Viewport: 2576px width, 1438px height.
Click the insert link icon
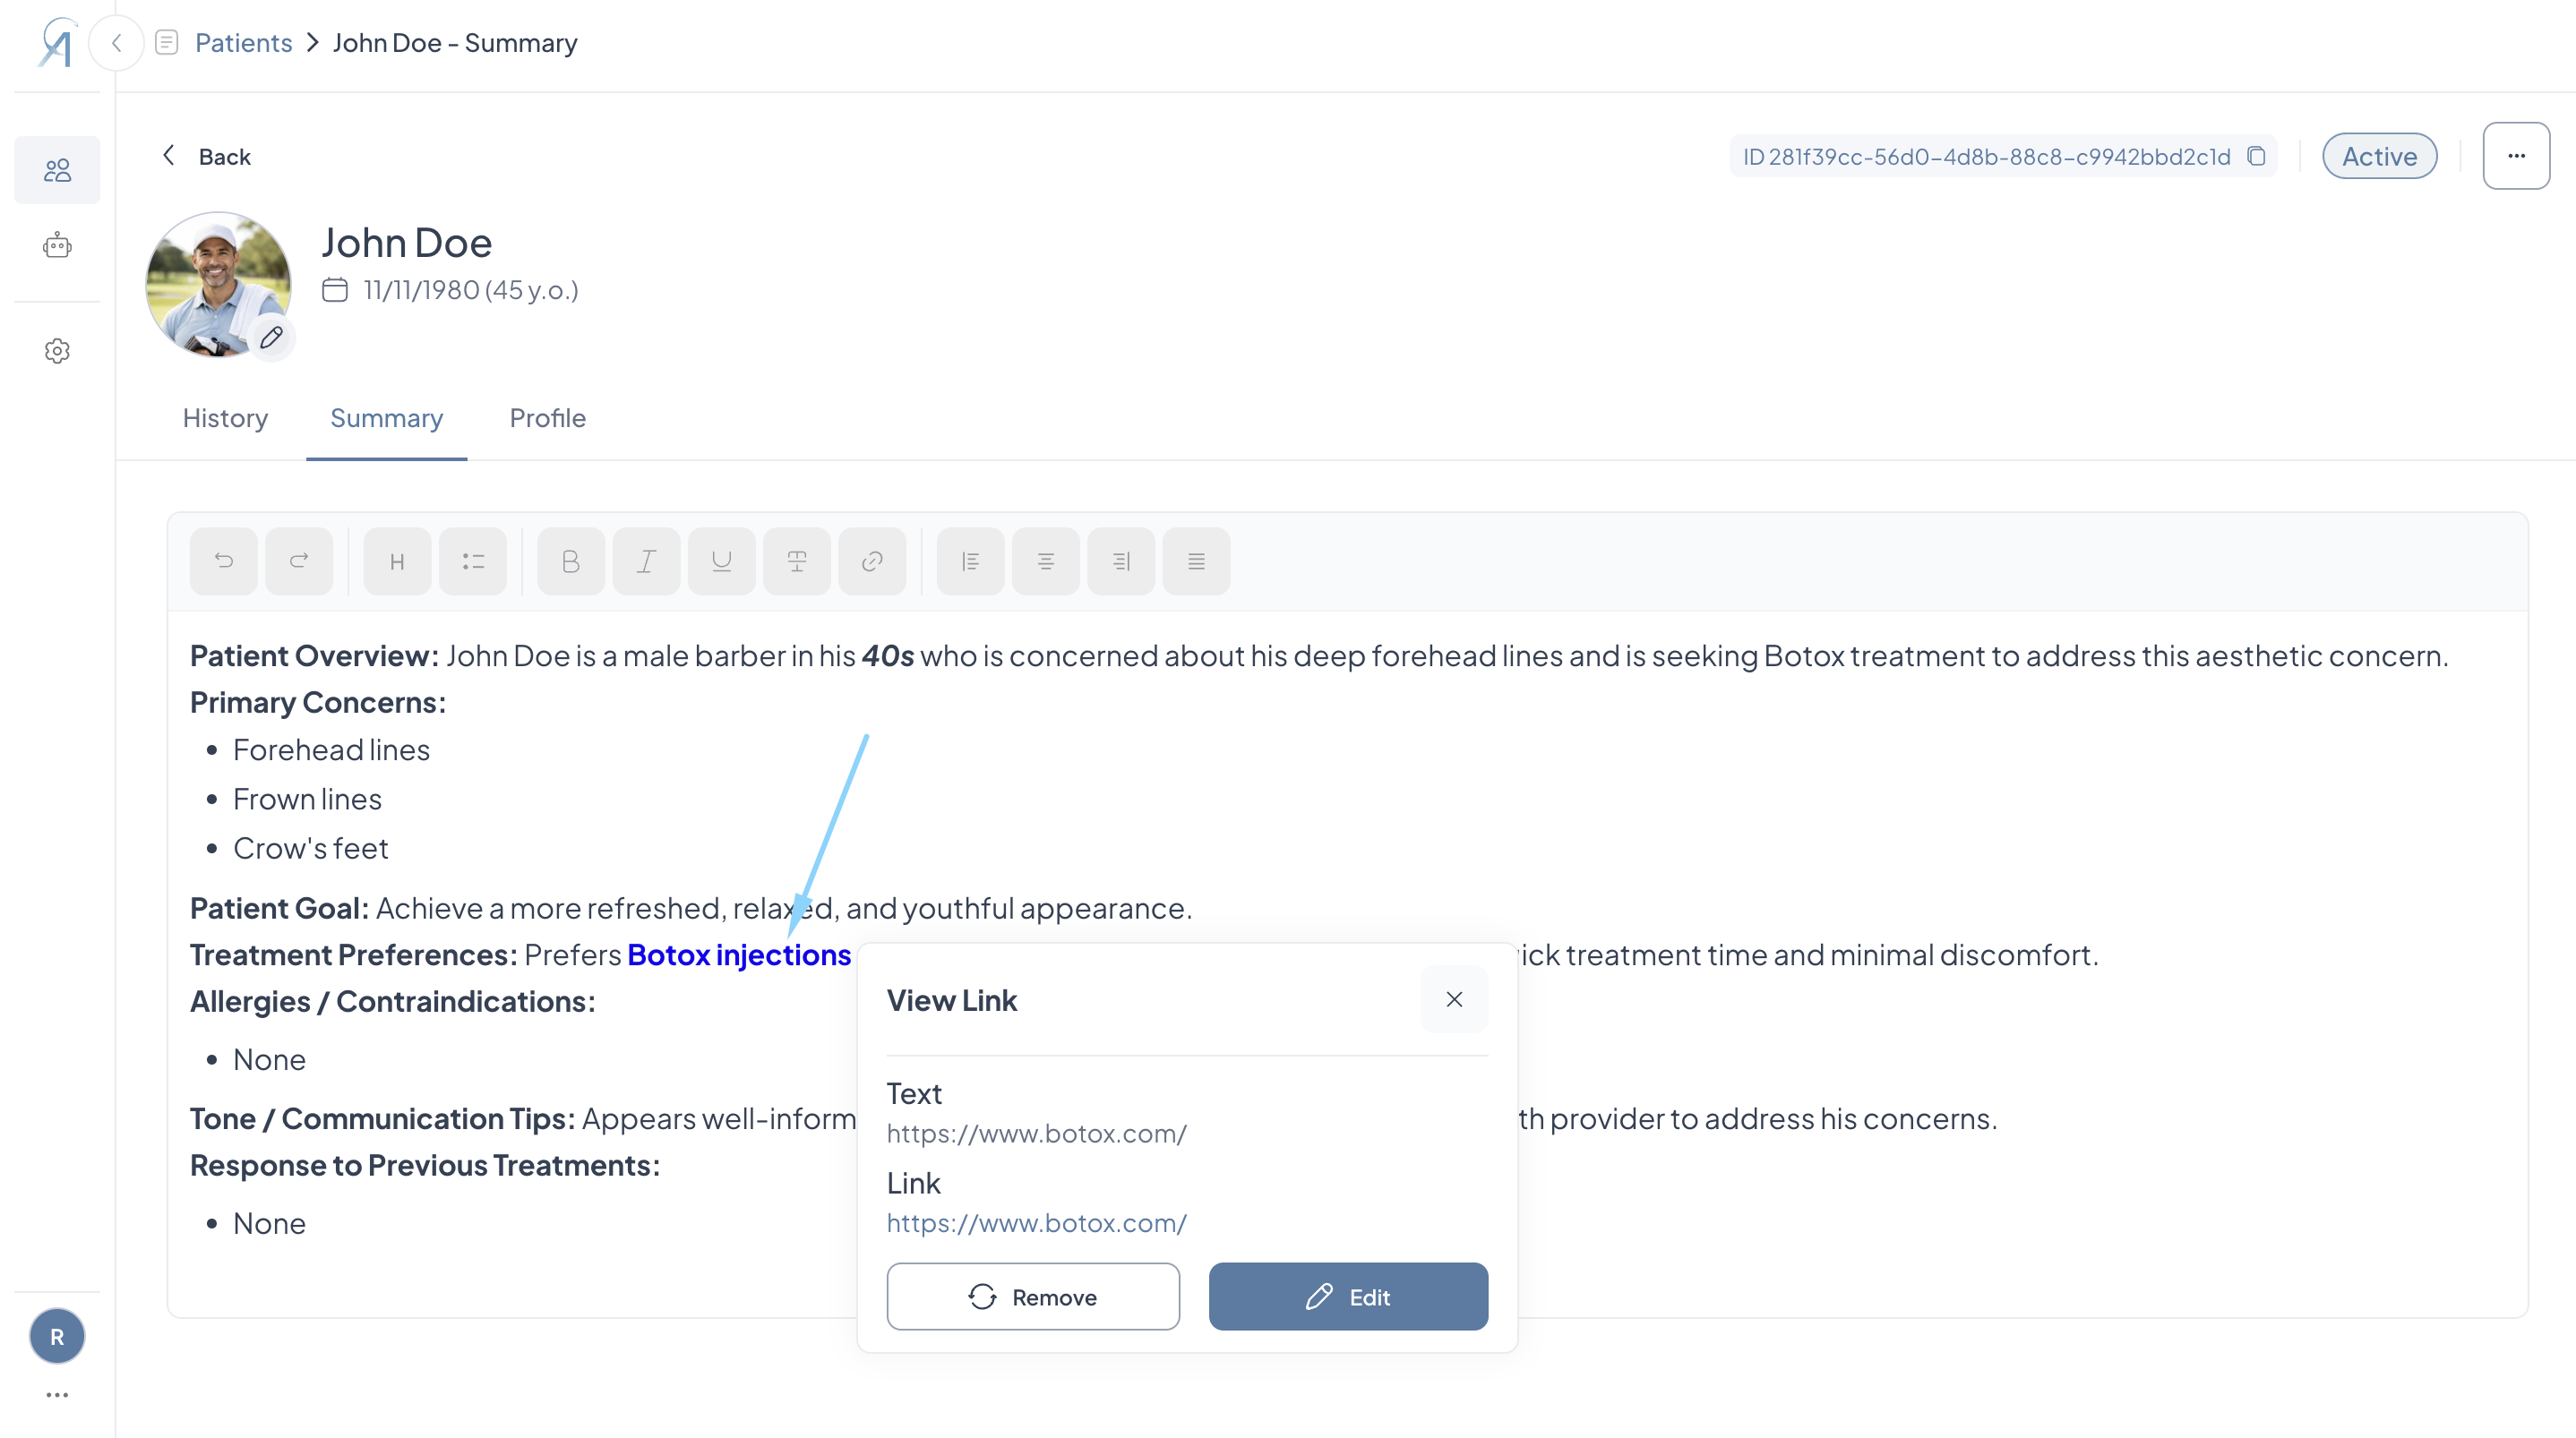pos(872,561)
